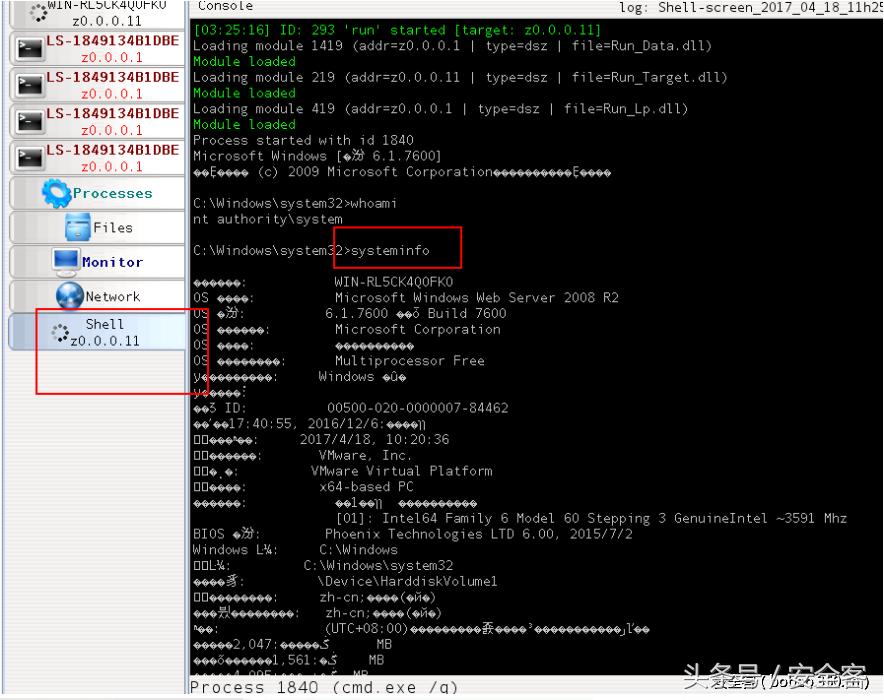Select the WIN-RL5CK4QOFKO z0.0.0.11 entry label

[x=107, y=14]
